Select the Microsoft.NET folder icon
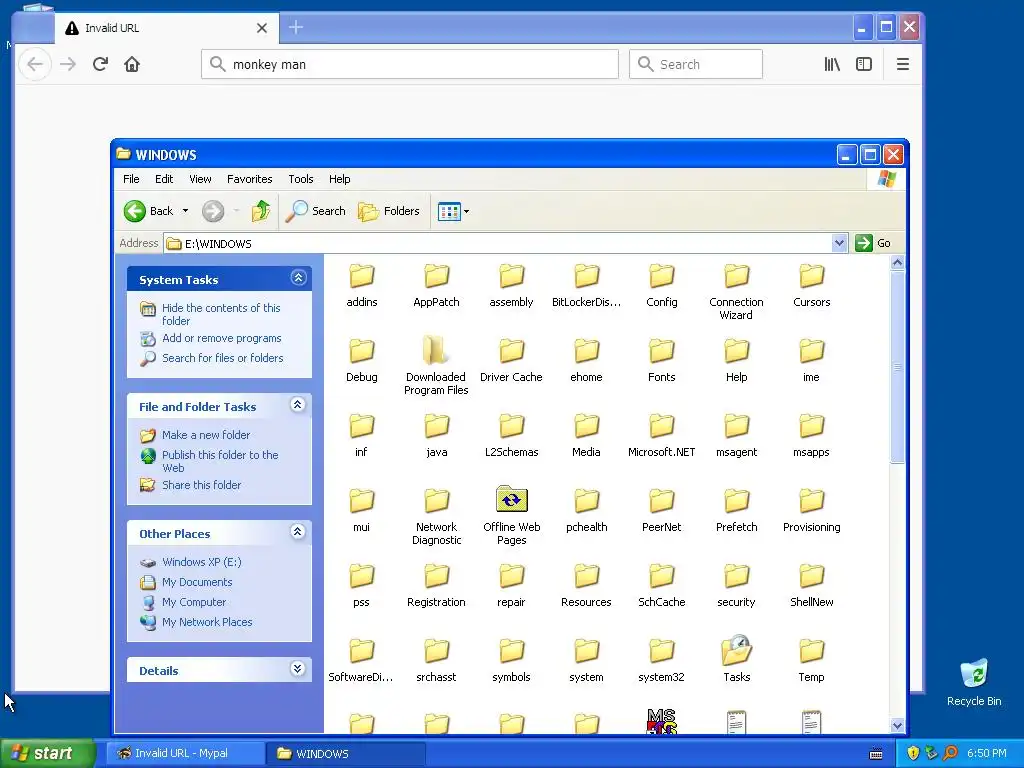This screenshot has height=768, width=1024. click(x=662, y=426)
